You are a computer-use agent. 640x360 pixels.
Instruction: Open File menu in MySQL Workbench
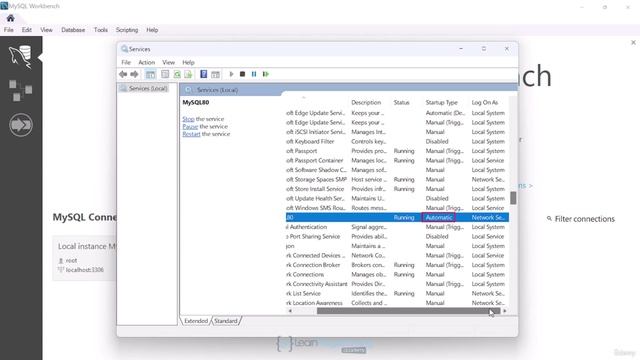[9, 30]
